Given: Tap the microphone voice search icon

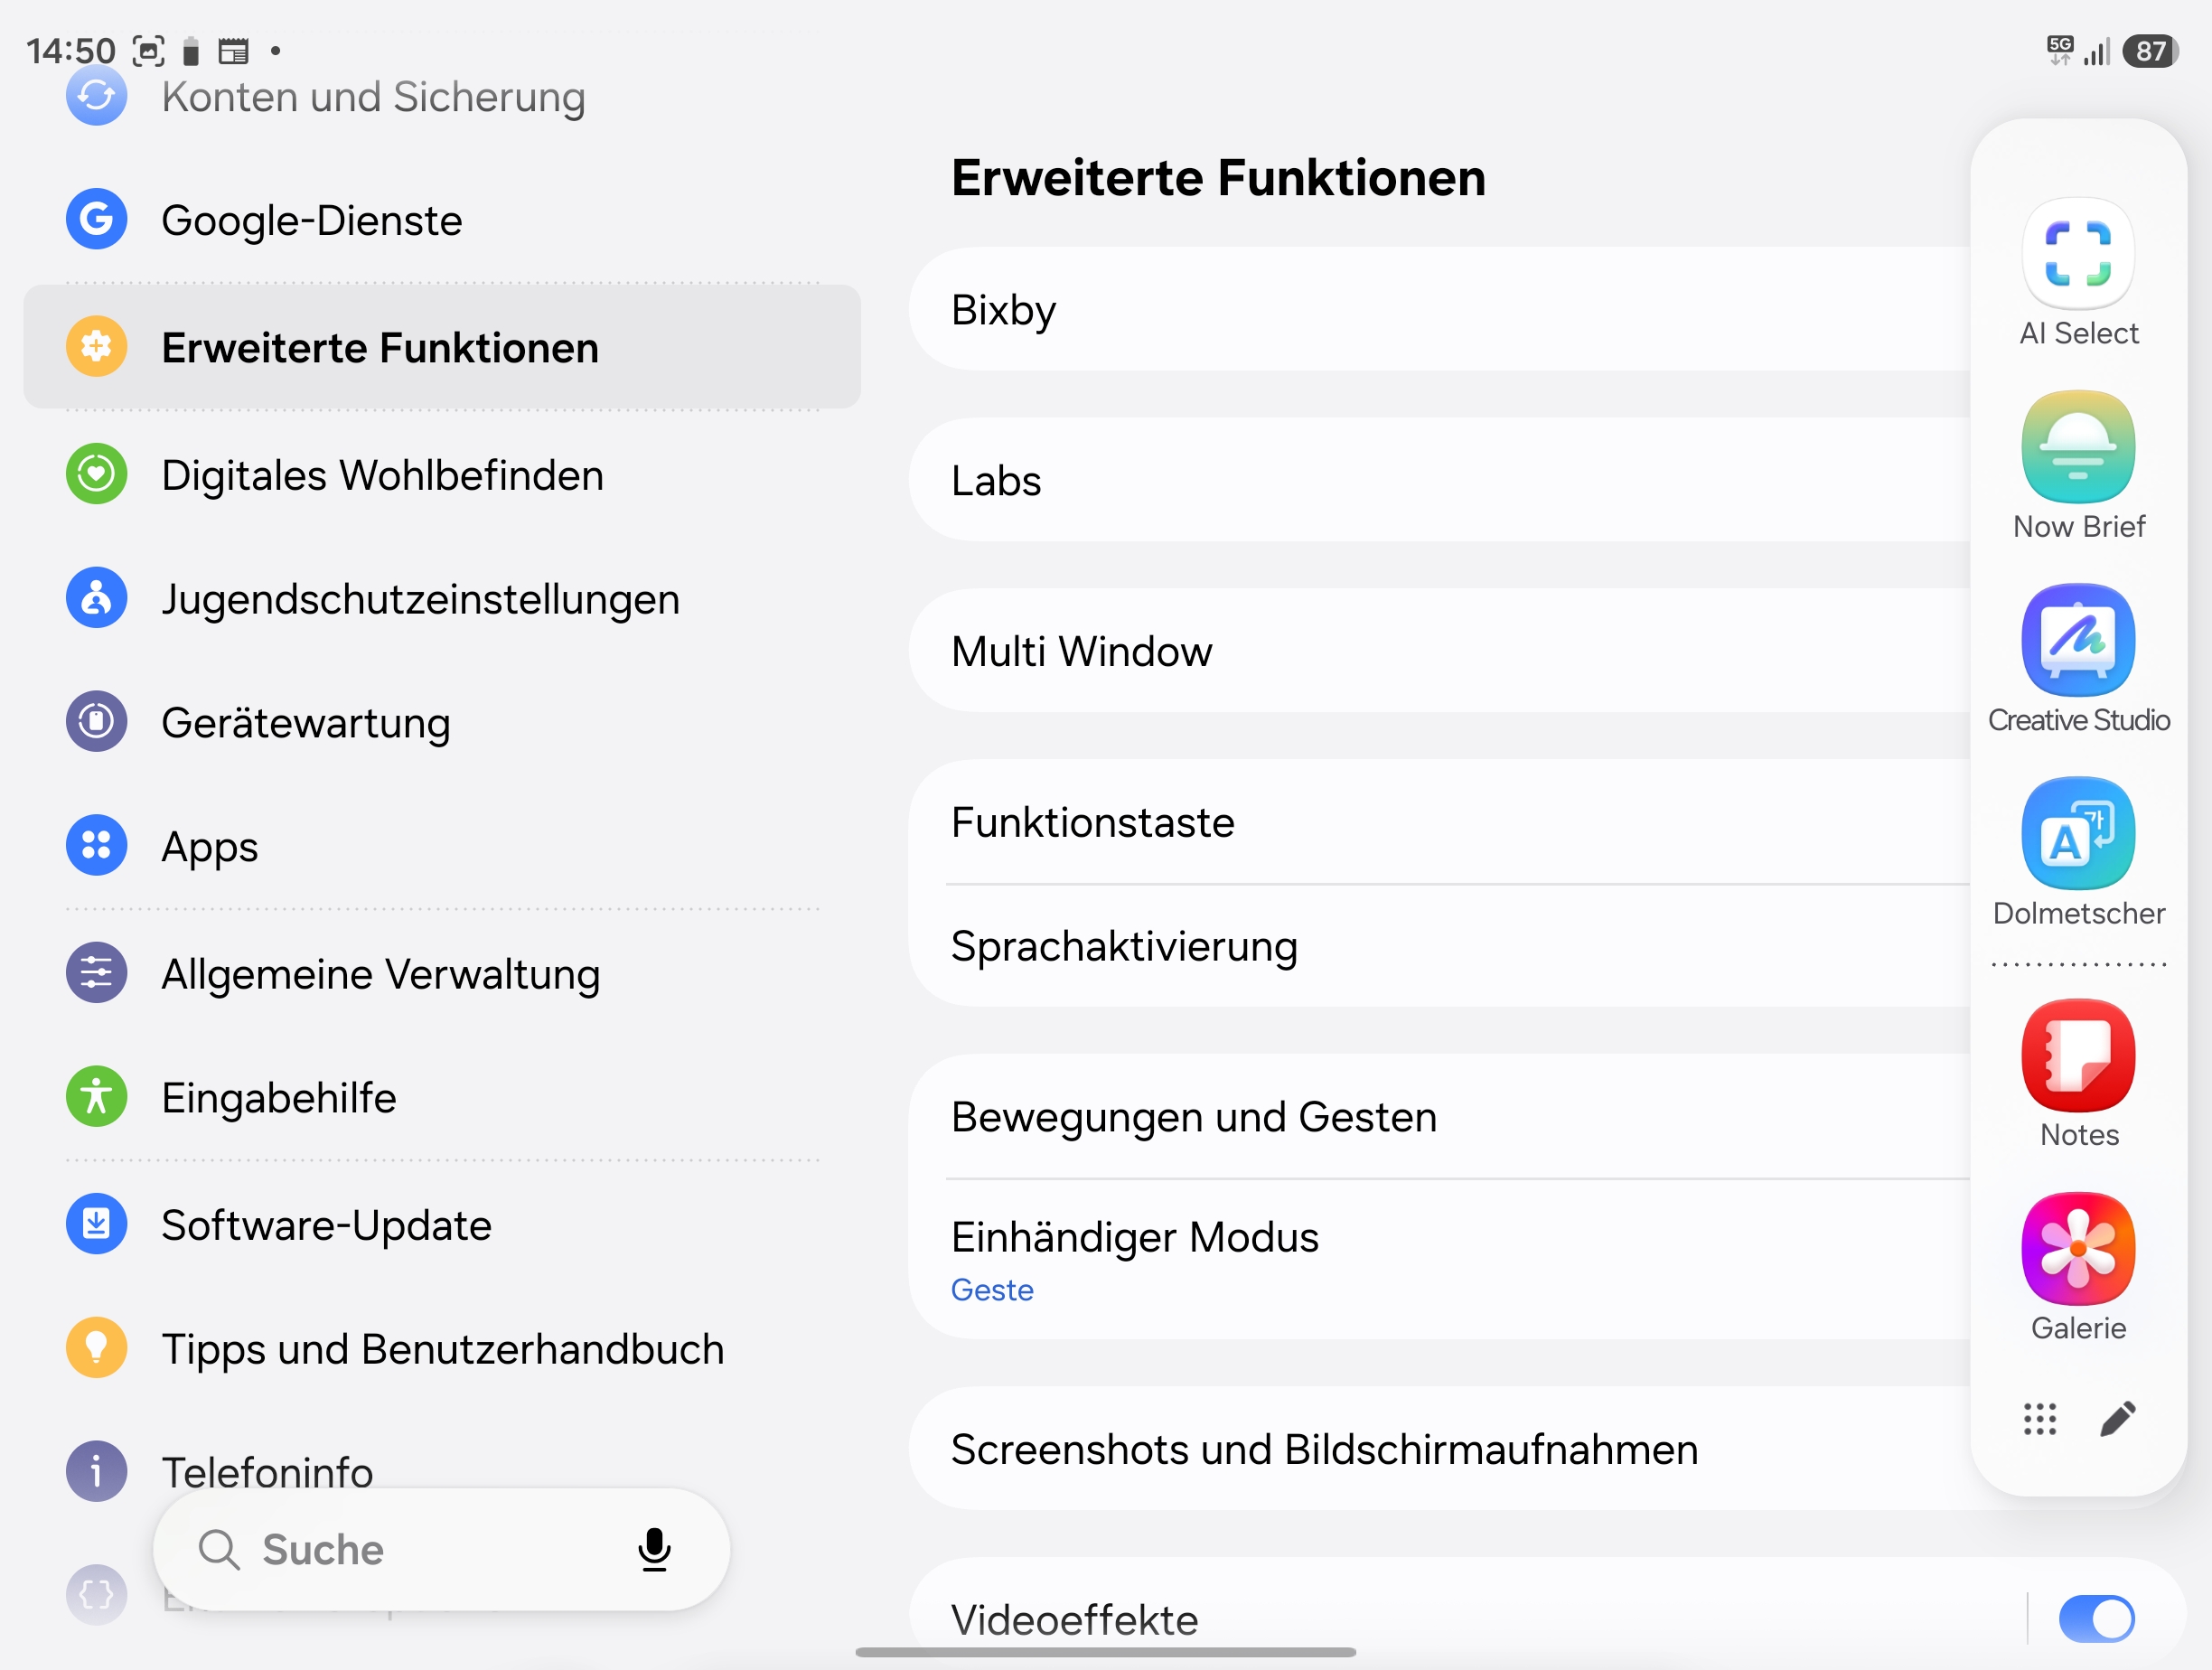Looking at the screenshot, I should pos(654,1550).
